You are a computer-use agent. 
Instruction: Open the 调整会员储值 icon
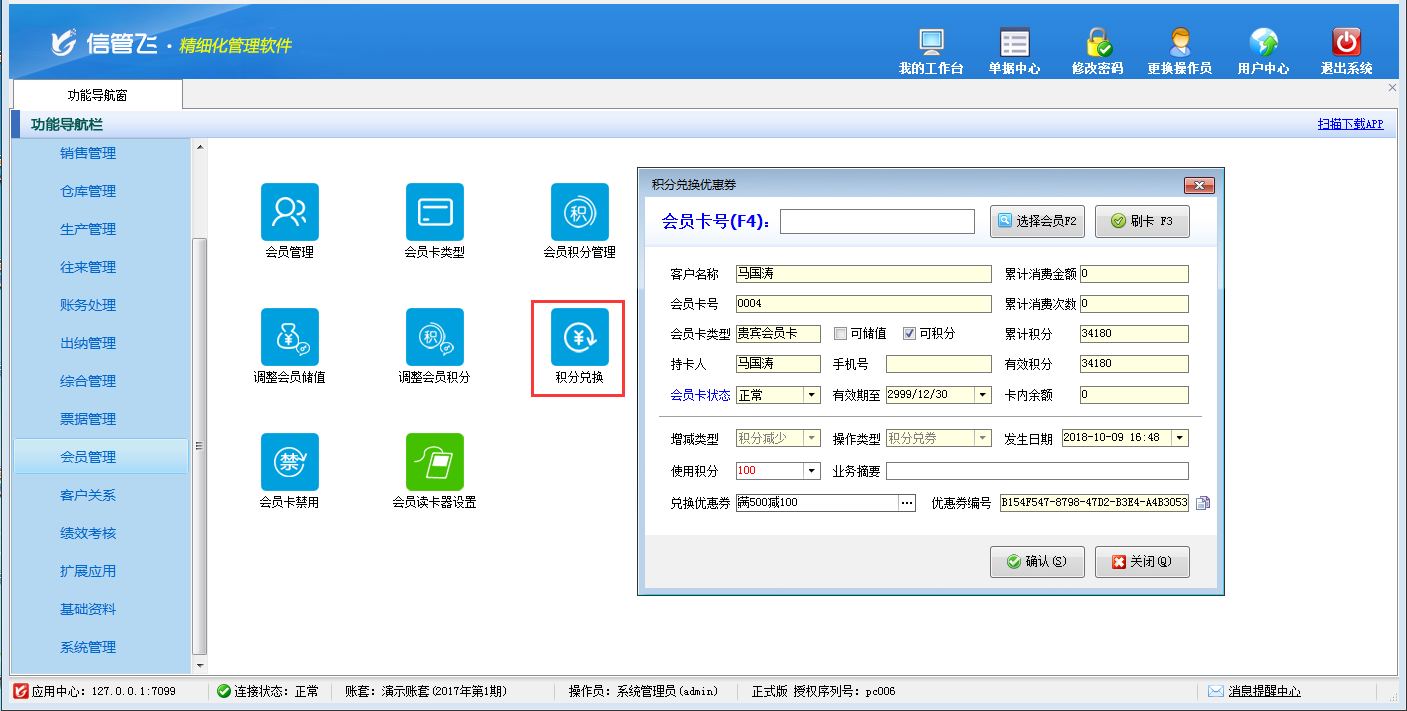coord(289,337)
